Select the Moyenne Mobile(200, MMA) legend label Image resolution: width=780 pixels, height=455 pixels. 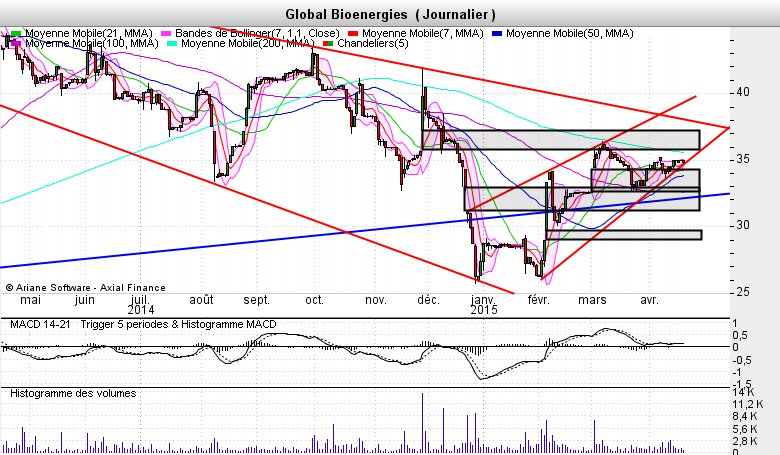point(248,44)
